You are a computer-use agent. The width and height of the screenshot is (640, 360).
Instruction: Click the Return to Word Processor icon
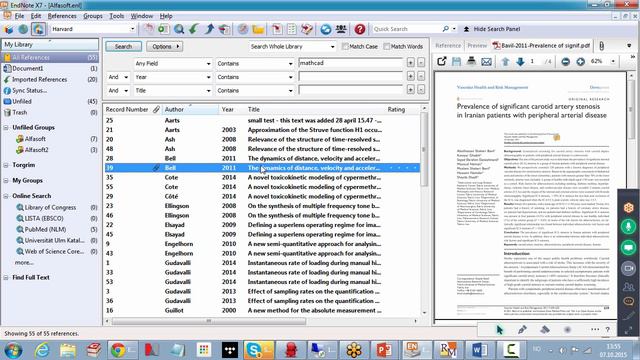307,29
